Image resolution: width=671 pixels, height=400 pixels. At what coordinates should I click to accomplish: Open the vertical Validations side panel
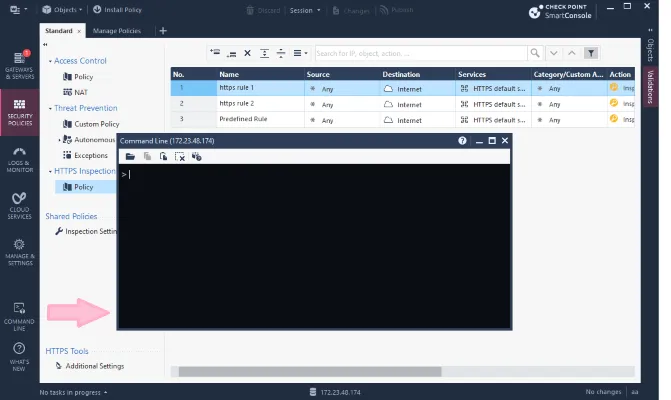[650, 87]
